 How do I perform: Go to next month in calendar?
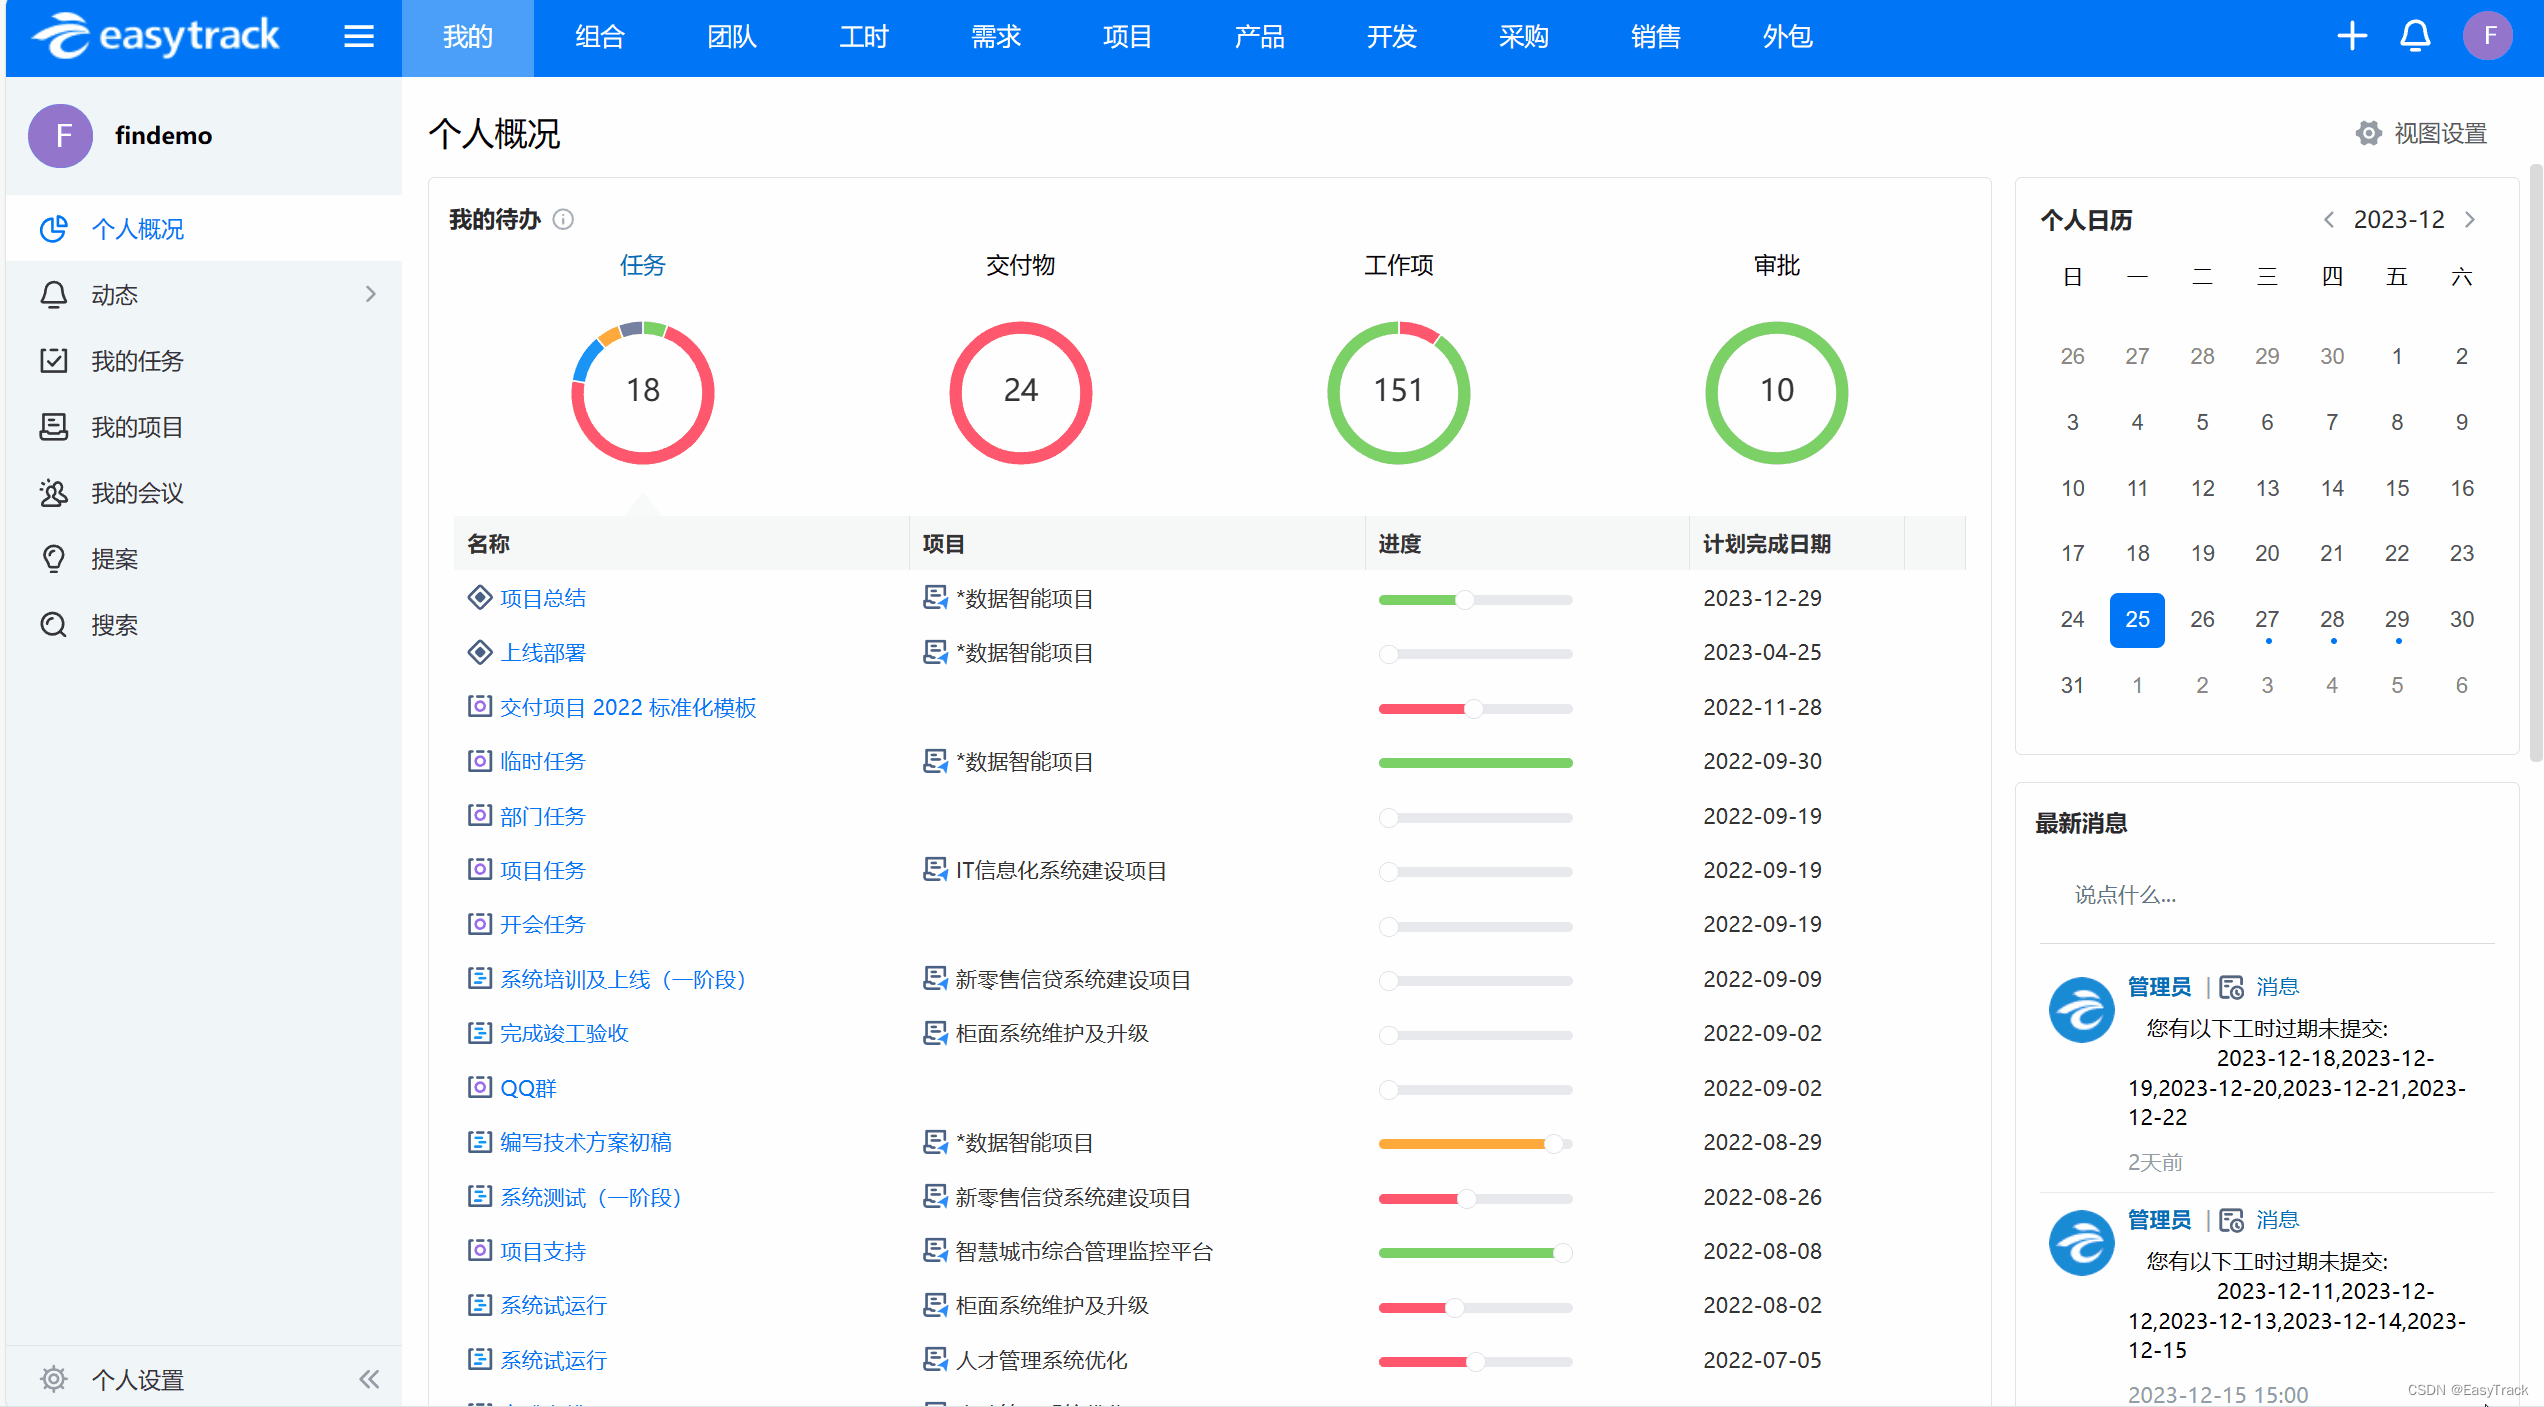(2470, 219)
